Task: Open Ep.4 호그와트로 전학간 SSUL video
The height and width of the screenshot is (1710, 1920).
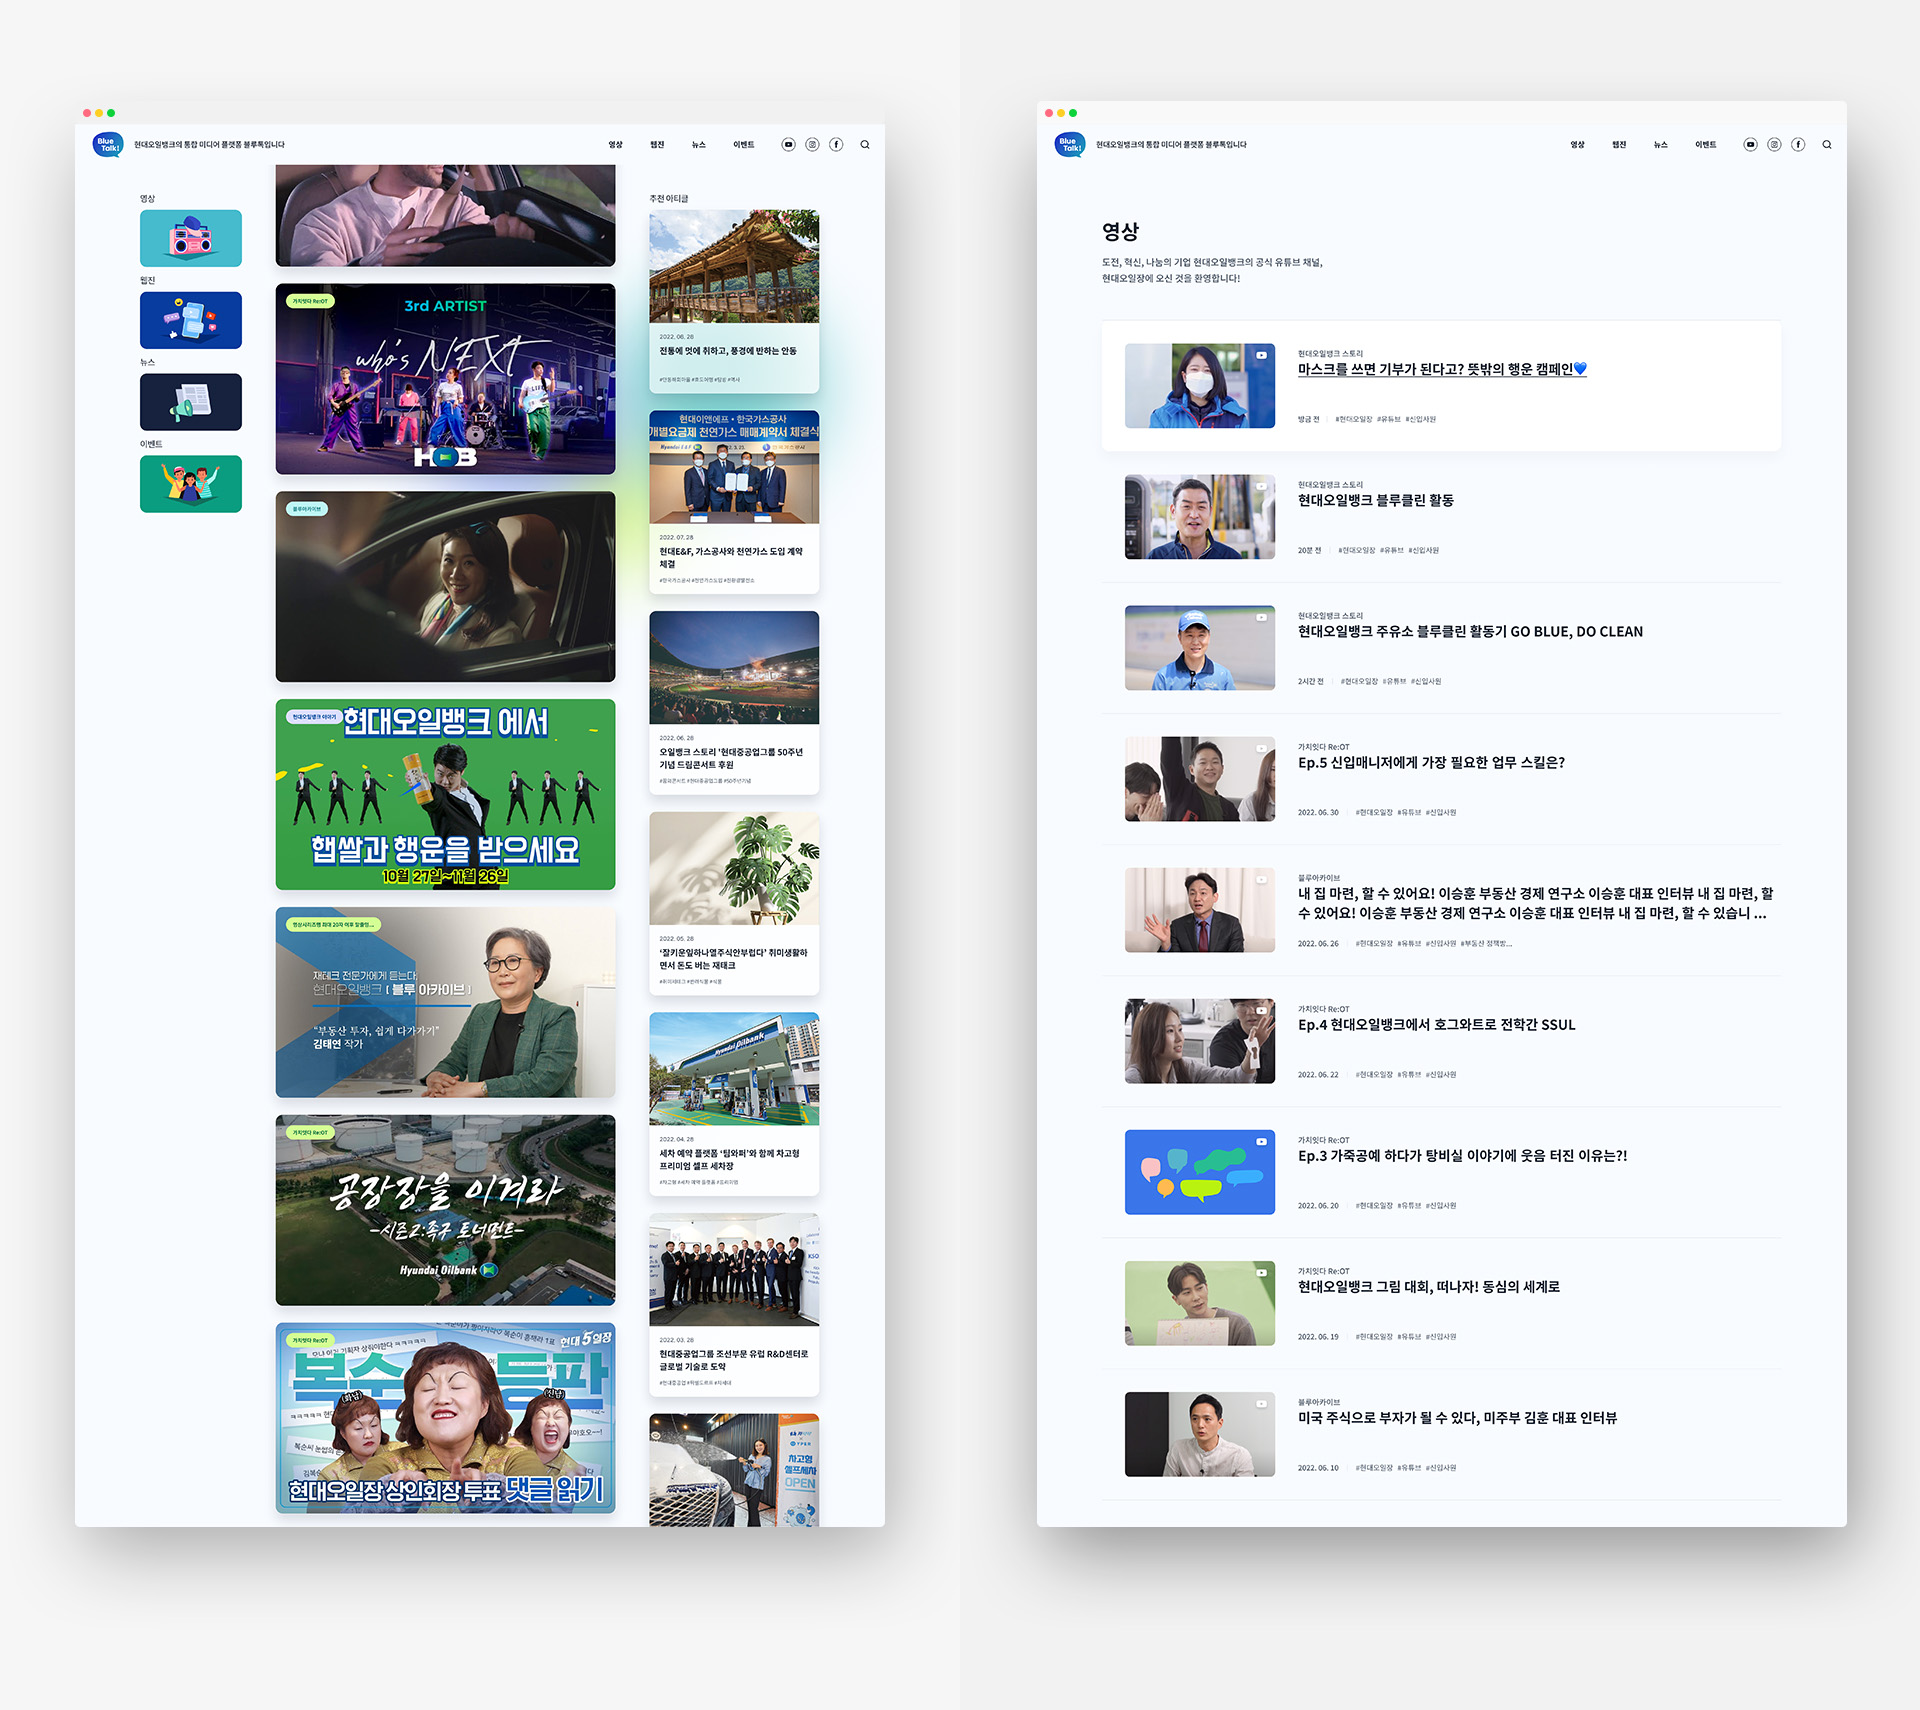Action: coord(1436,1024)
